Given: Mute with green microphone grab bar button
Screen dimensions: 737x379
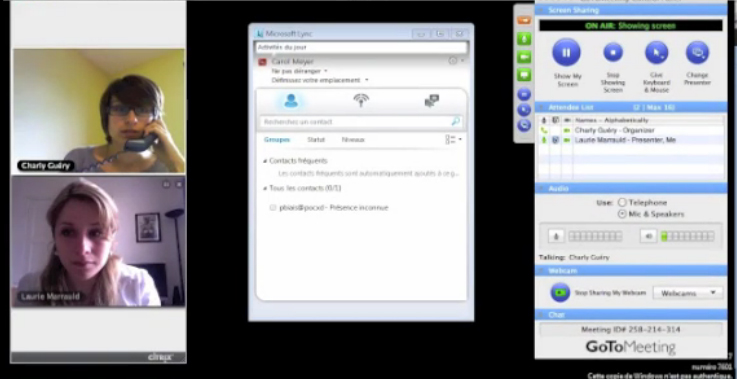Looking at the screenshot, I should click(524, 39).
